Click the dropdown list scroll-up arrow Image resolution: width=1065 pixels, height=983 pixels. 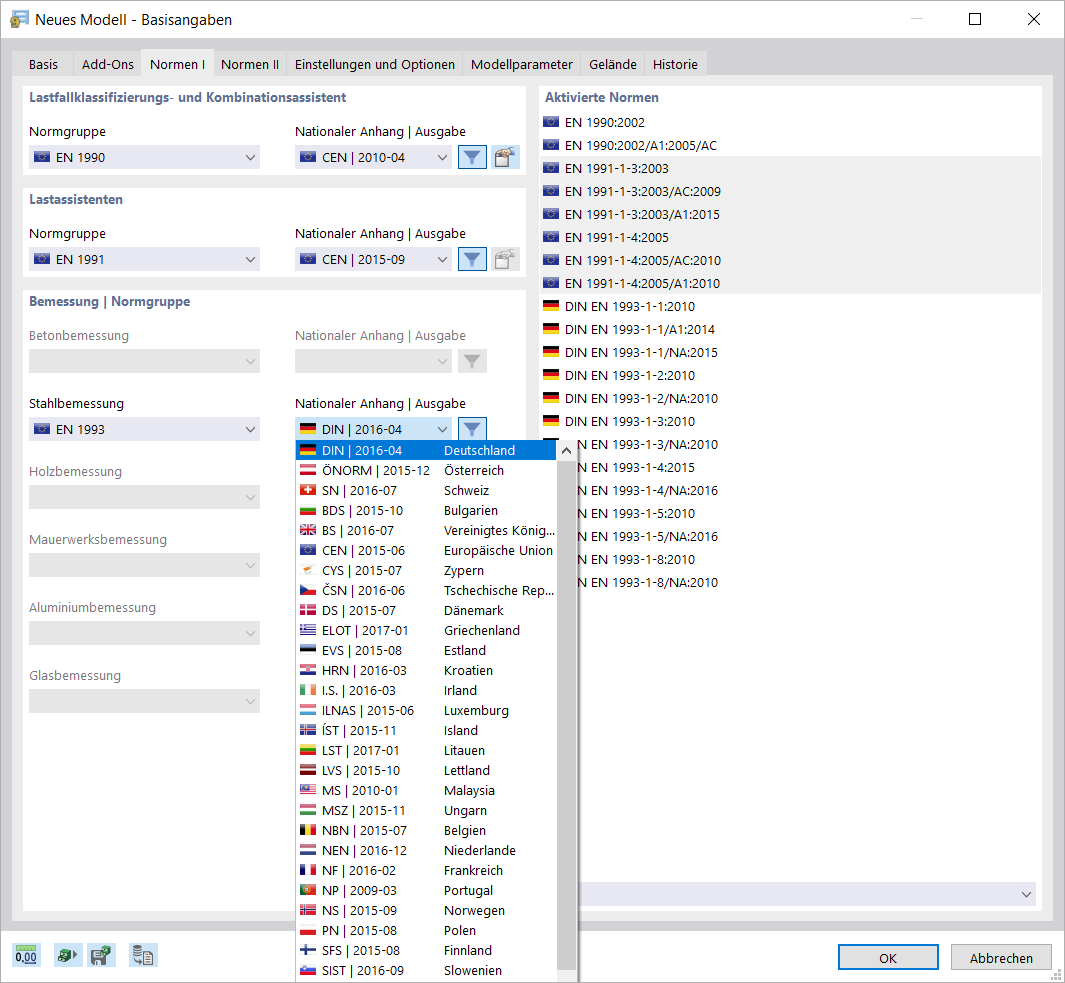coord(566,450)
